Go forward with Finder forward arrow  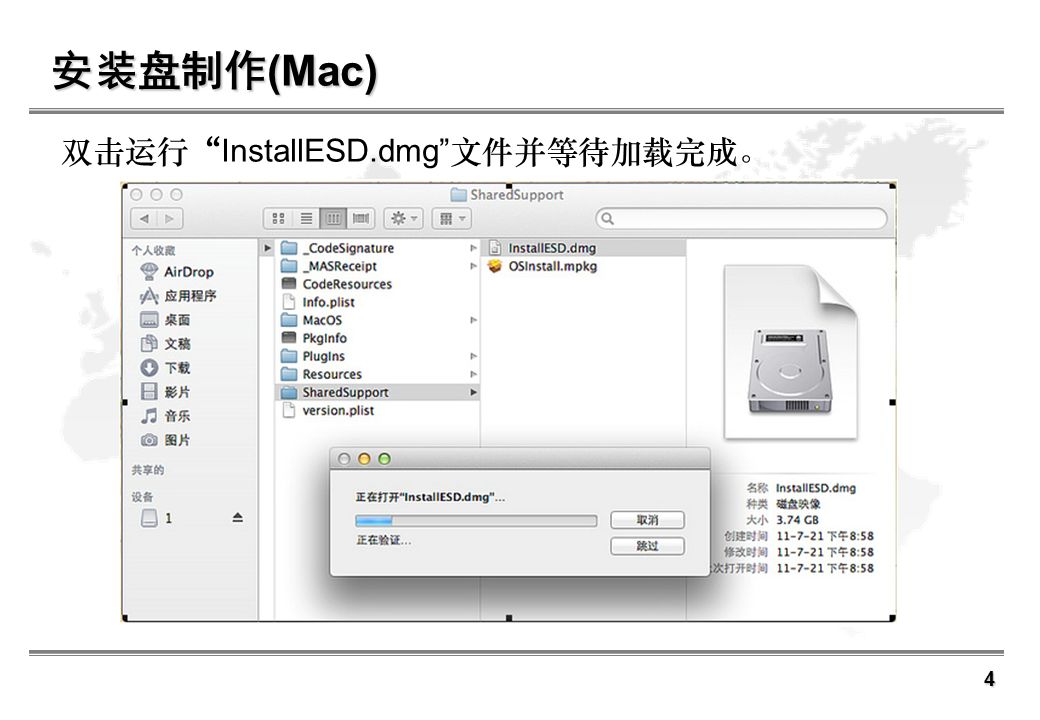tap(170, 218)
